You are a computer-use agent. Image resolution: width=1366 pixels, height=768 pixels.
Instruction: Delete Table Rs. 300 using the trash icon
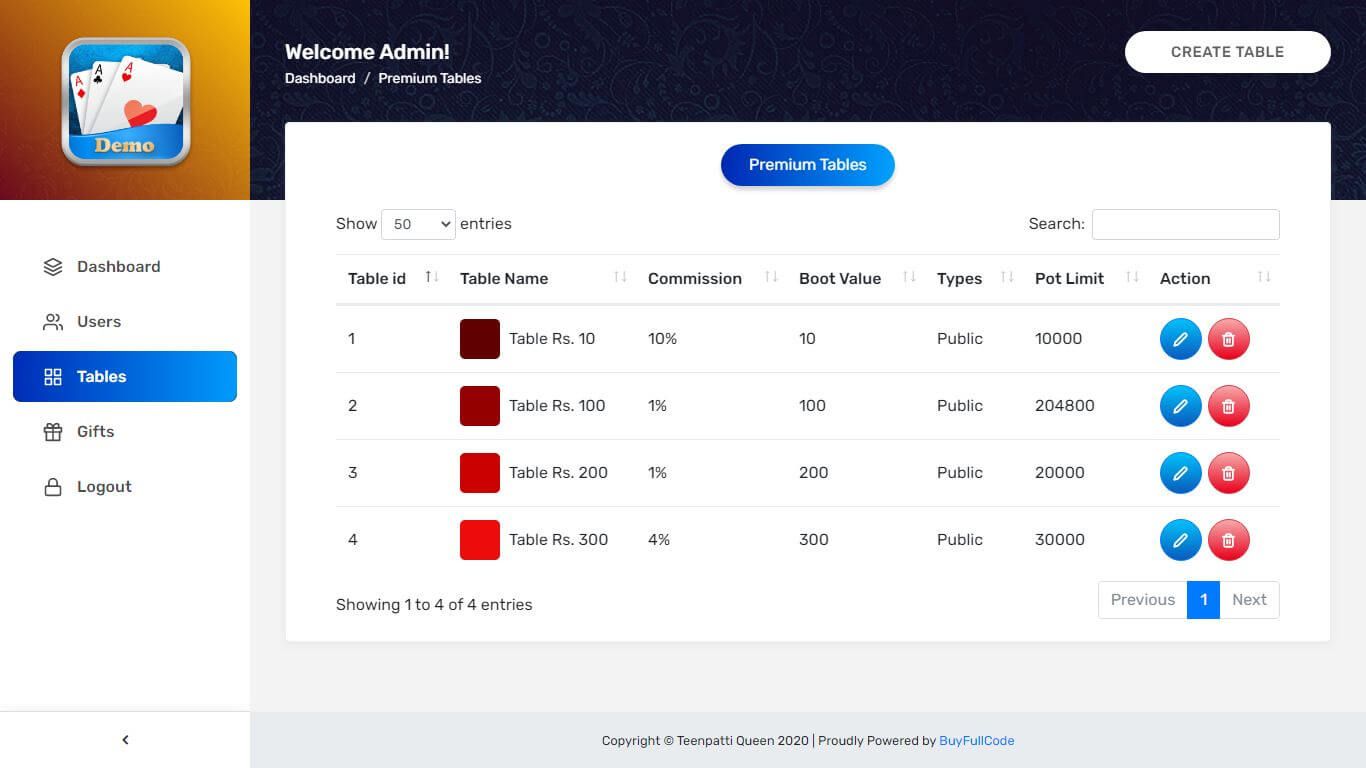(1228, 540)
